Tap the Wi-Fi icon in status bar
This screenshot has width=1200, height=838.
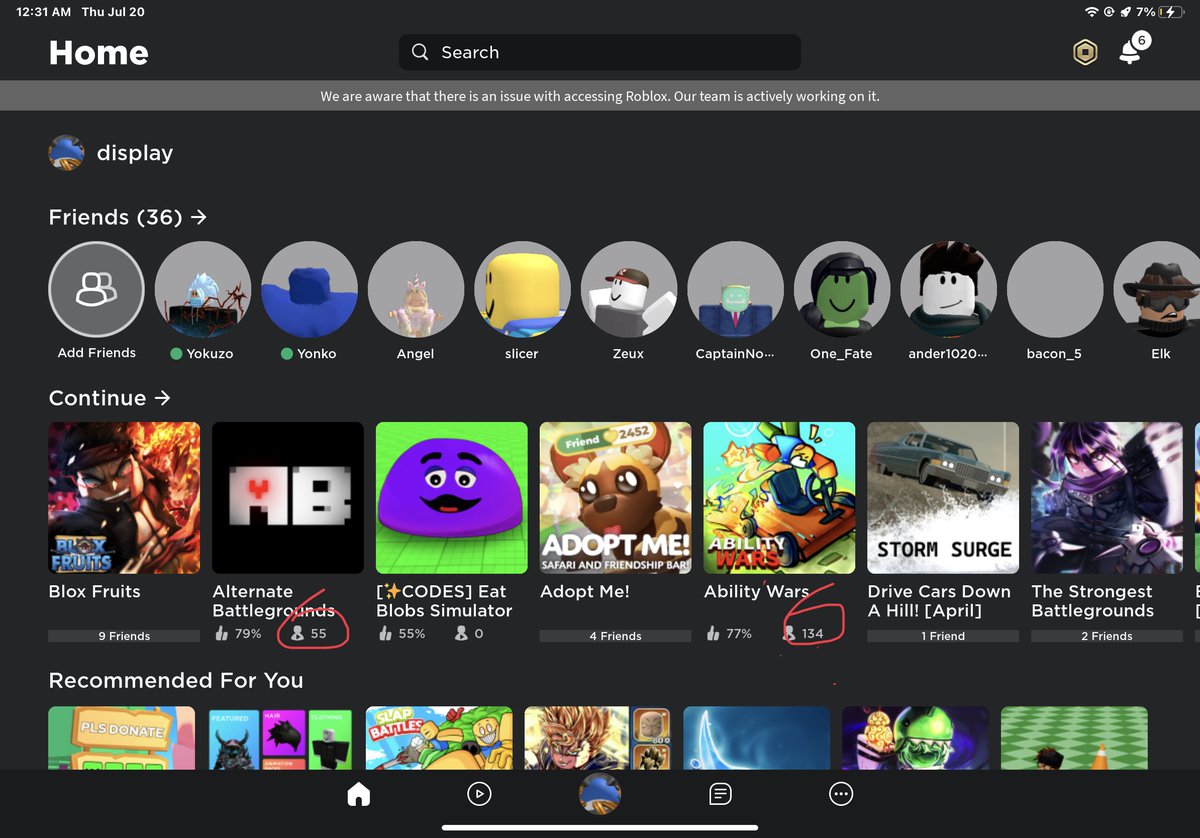pos(1092,12)
